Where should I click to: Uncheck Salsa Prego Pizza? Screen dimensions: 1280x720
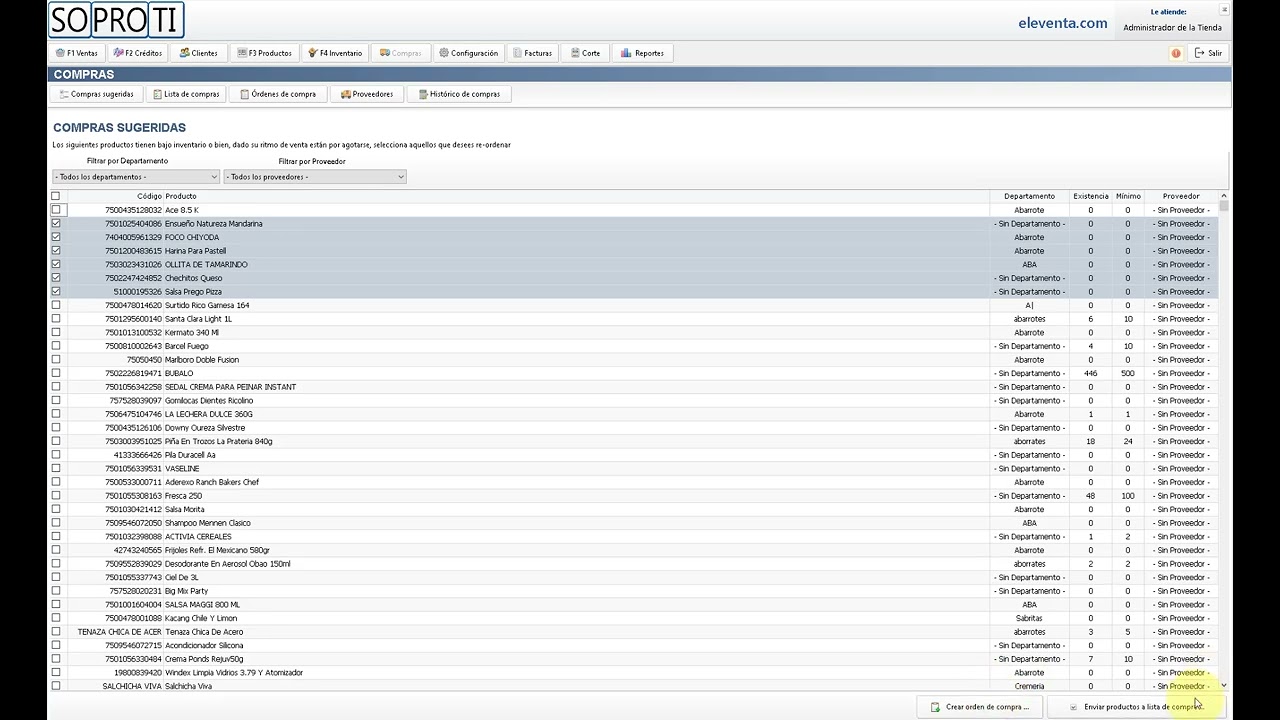[x=56, y=292]
